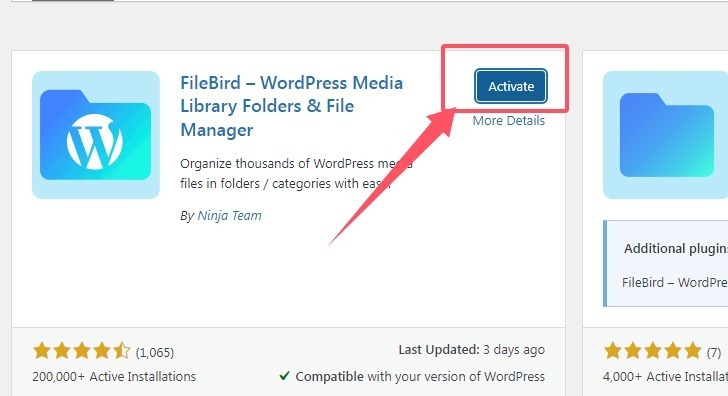Click the Additional plugins notice heading

[x=676, y=248]
